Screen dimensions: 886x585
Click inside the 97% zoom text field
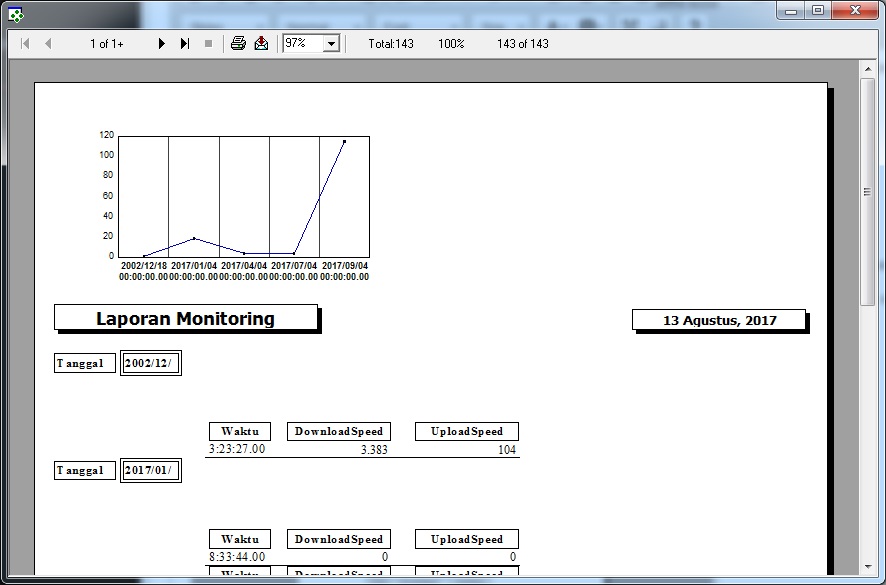pyautogui.click(x=302, y=44)
